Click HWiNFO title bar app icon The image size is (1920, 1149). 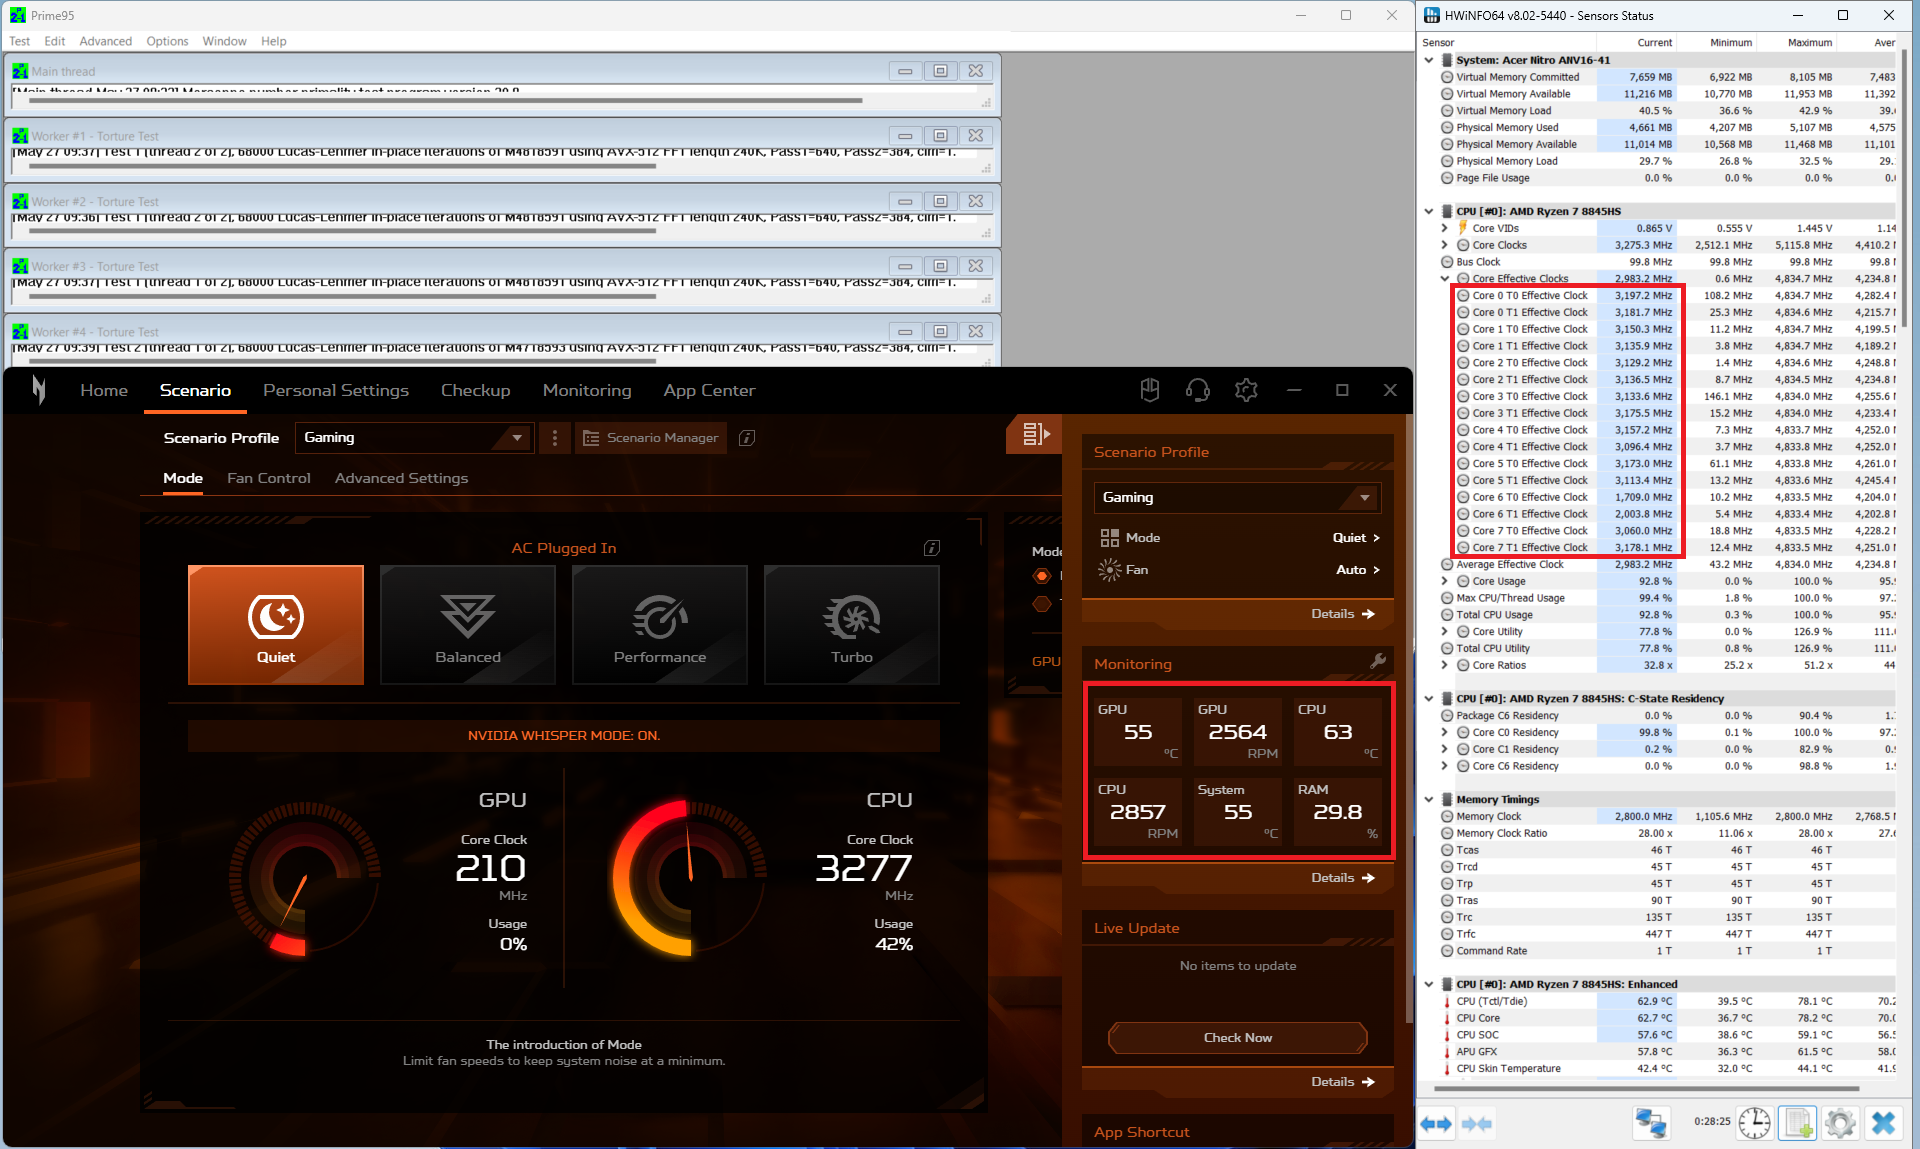(1432, 15)
